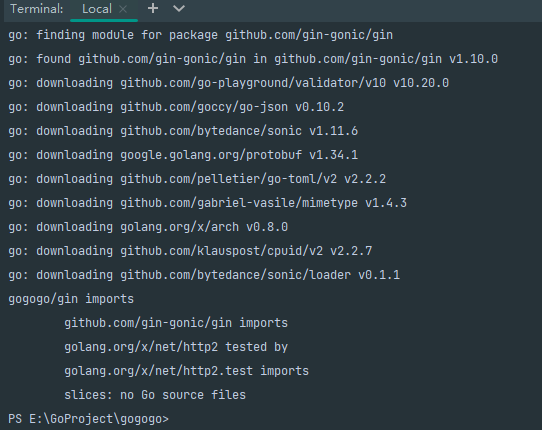Click the bytedance/sonic v1.11.6 line
The width and height of the screenshot is (542, 430).
(x=183, y=131)
